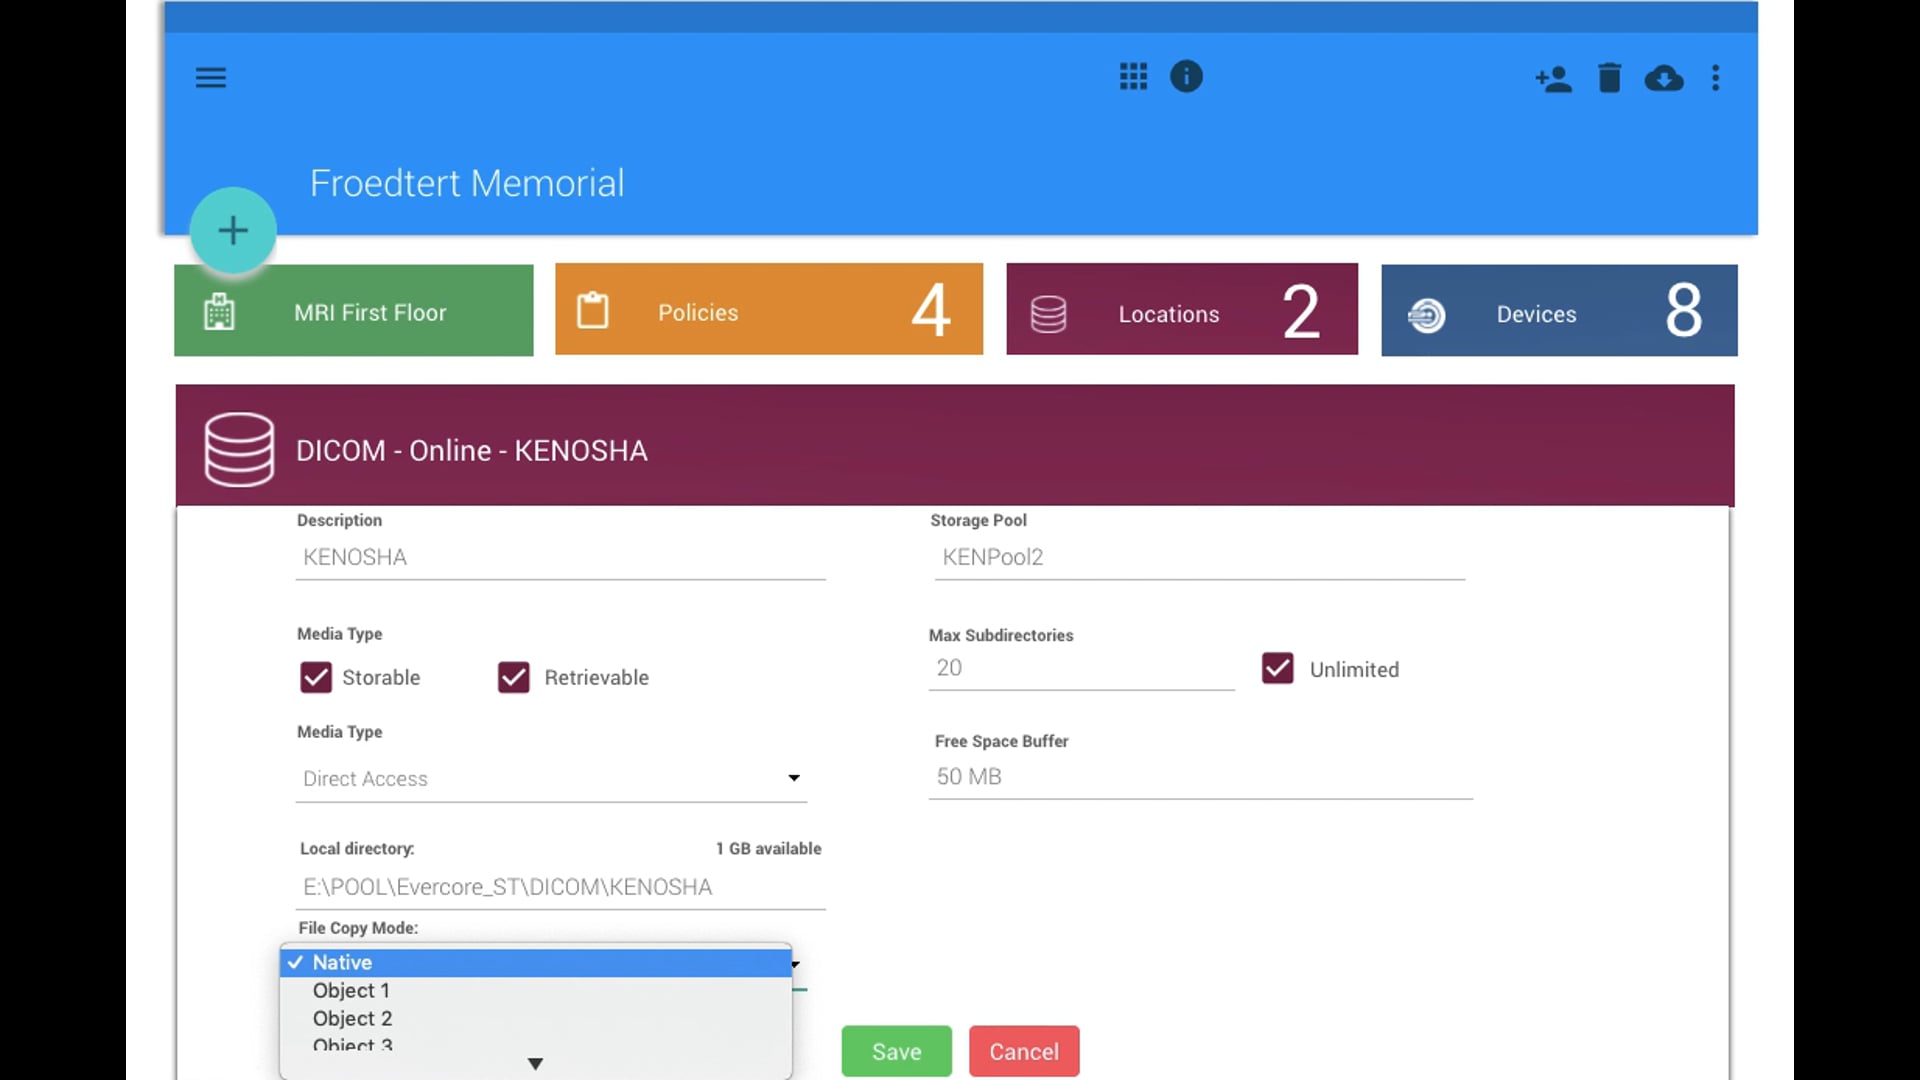Open the Devices tile

[1559, 310]
